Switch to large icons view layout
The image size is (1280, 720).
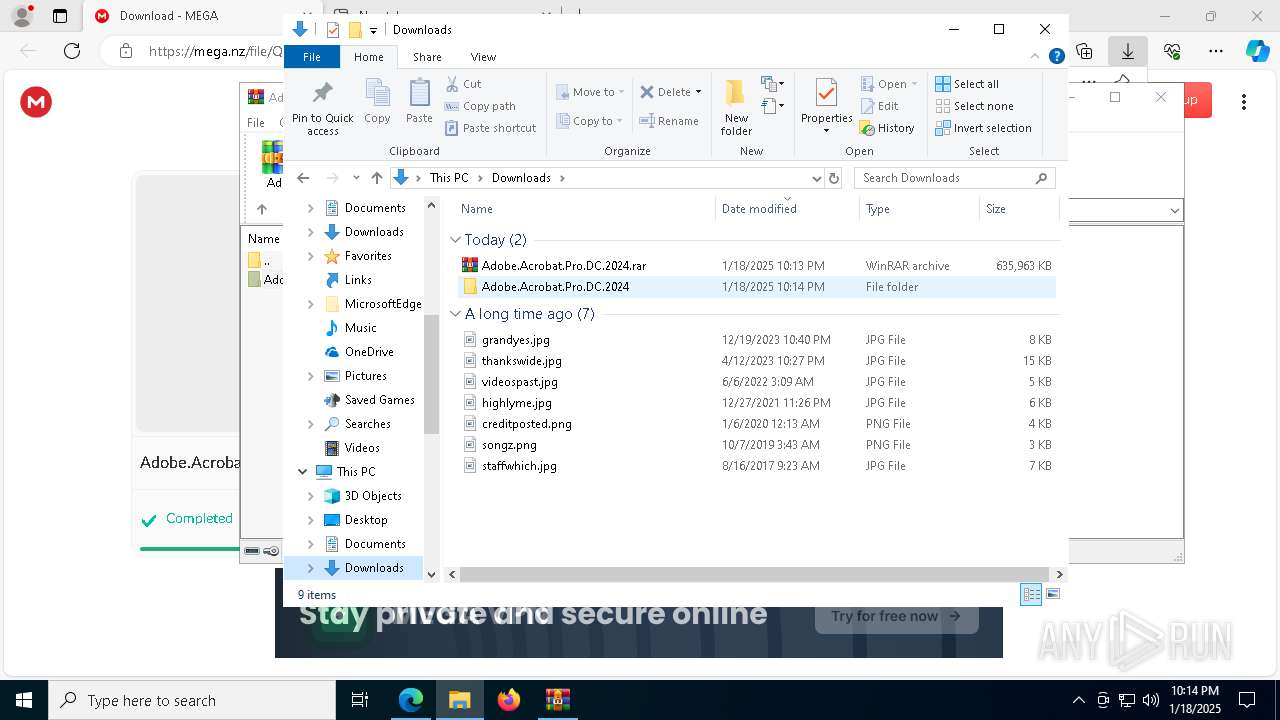pos(1052,594)
